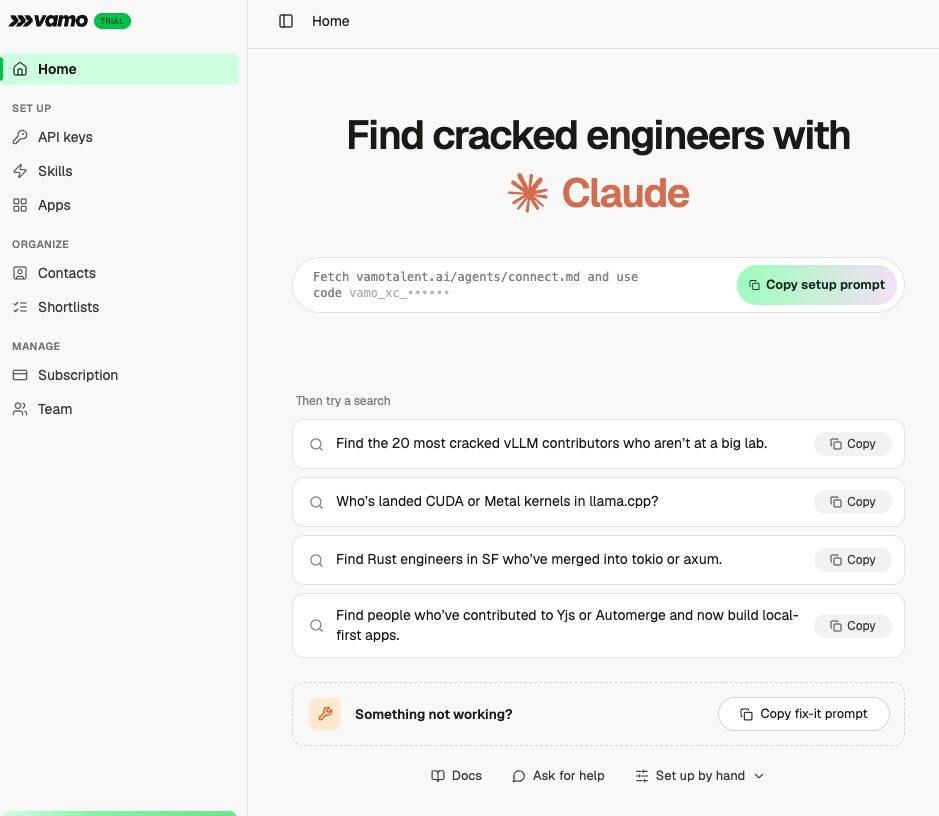Copy the setup prompt
The height and width of the screenshot is (816, 939).
pos(816,285)
